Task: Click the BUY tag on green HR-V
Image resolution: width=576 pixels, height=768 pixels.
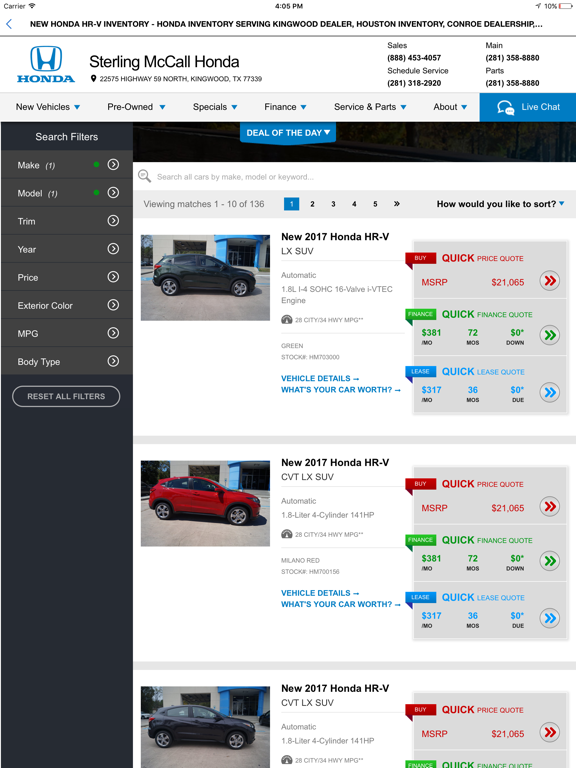Action: 420,259
